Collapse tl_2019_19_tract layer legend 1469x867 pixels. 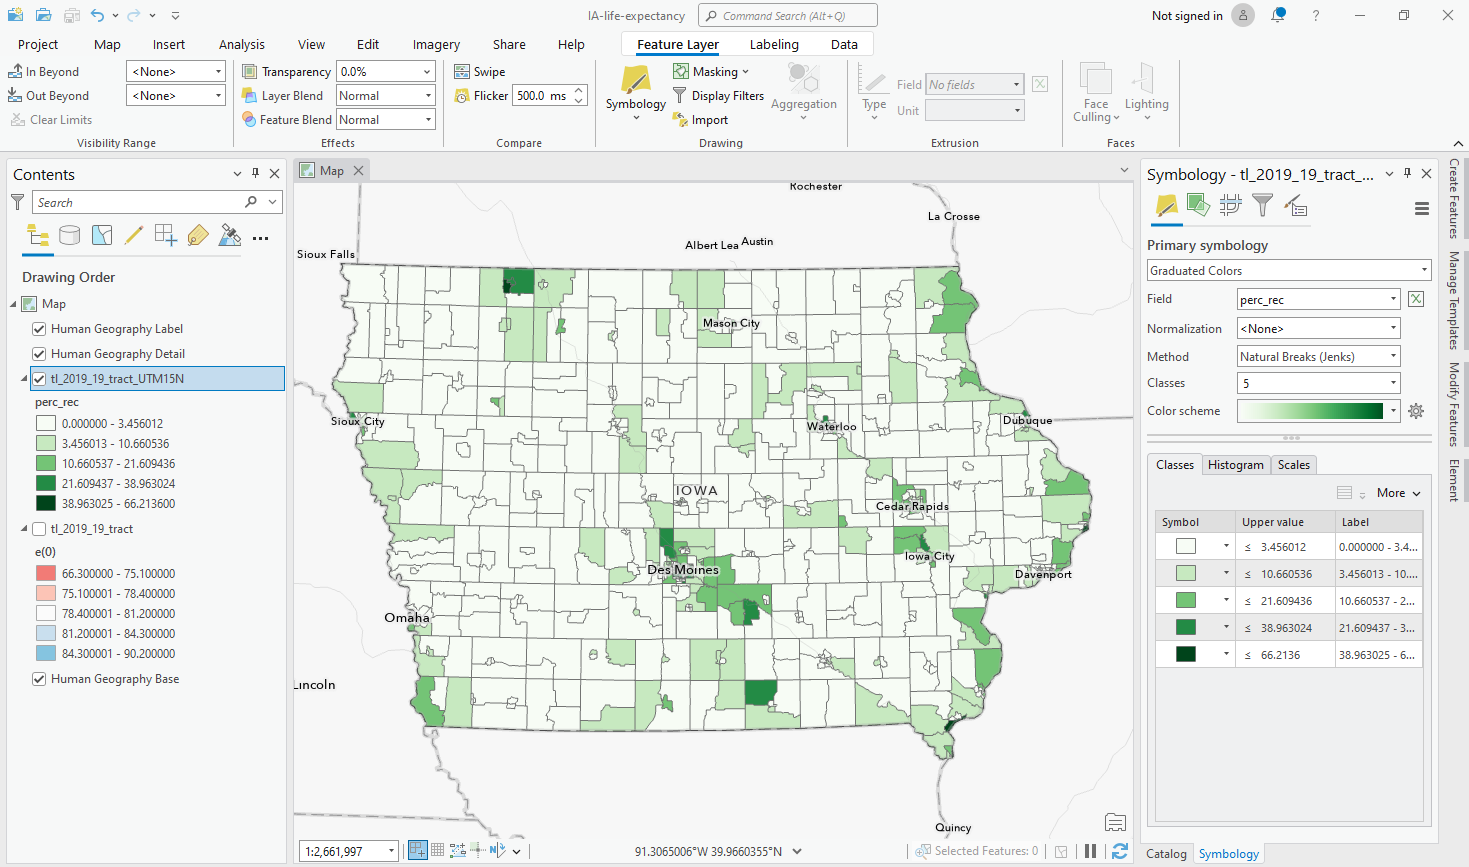[24, 529]
